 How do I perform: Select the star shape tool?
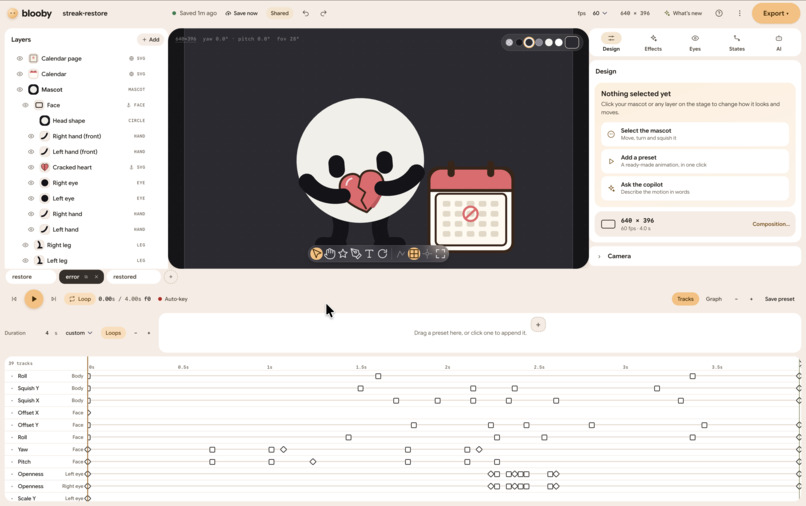pos(343,254)
